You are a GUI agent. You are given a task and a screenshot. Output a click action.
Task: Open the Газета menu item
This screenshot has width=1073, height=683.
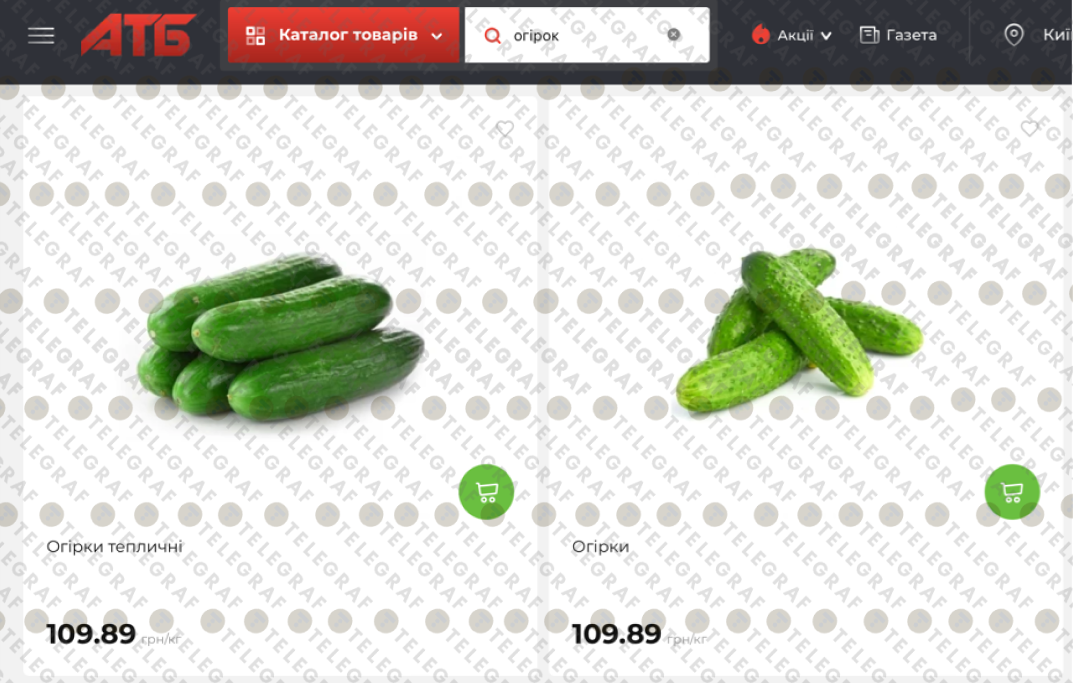(898, 35)
